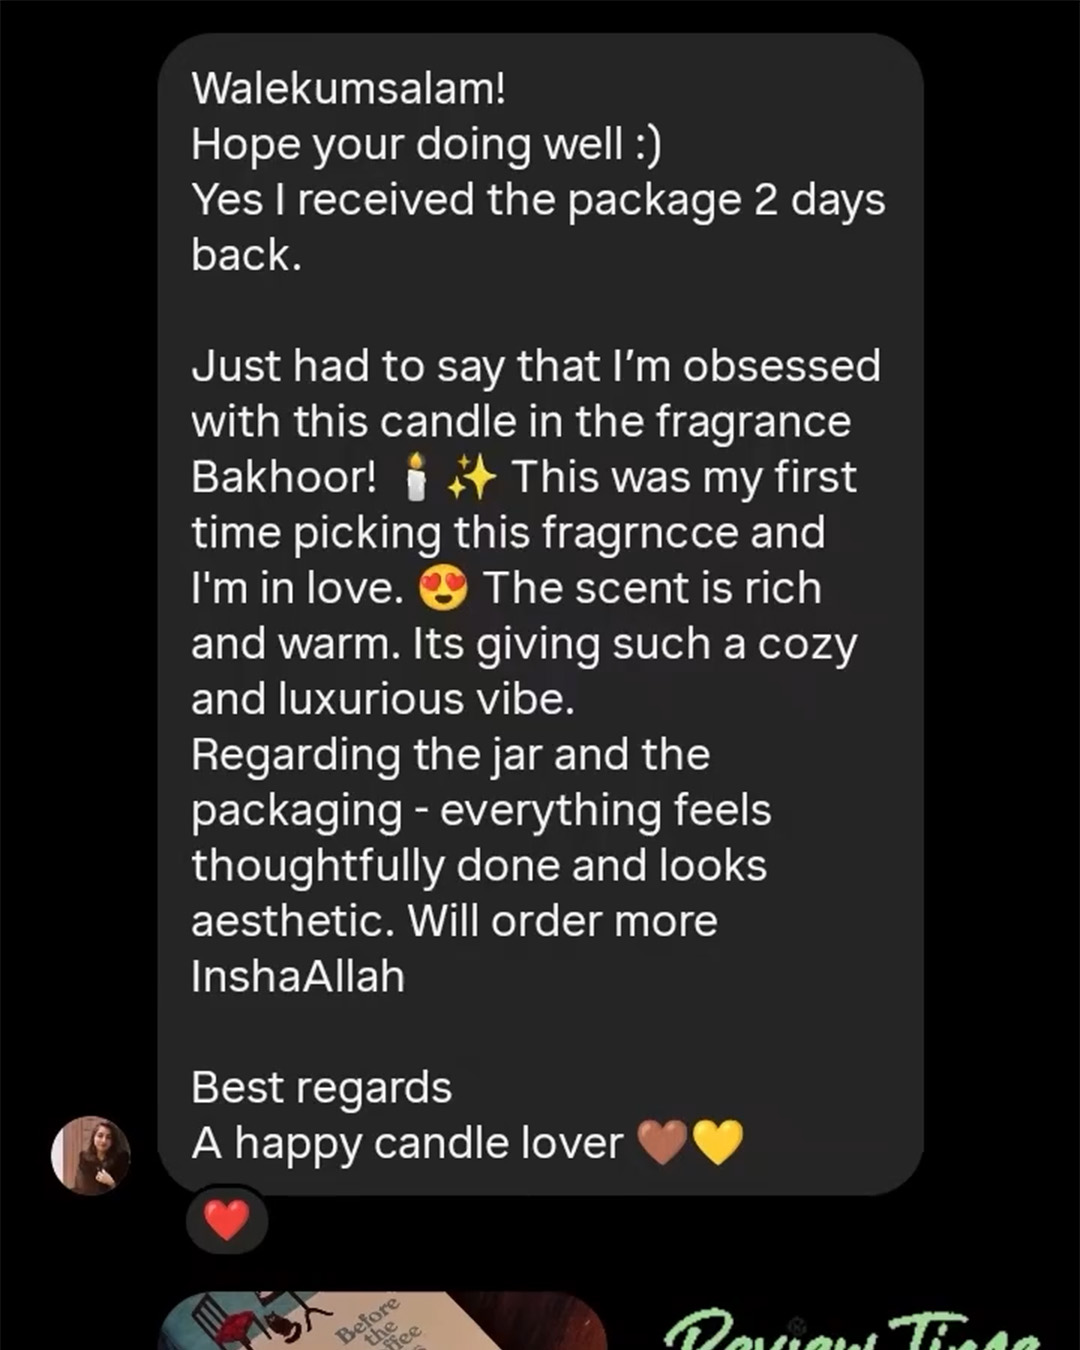Click the "Yes I received the package" line
Screen dimensions: 1080x1350
click(x=538, y=199)
